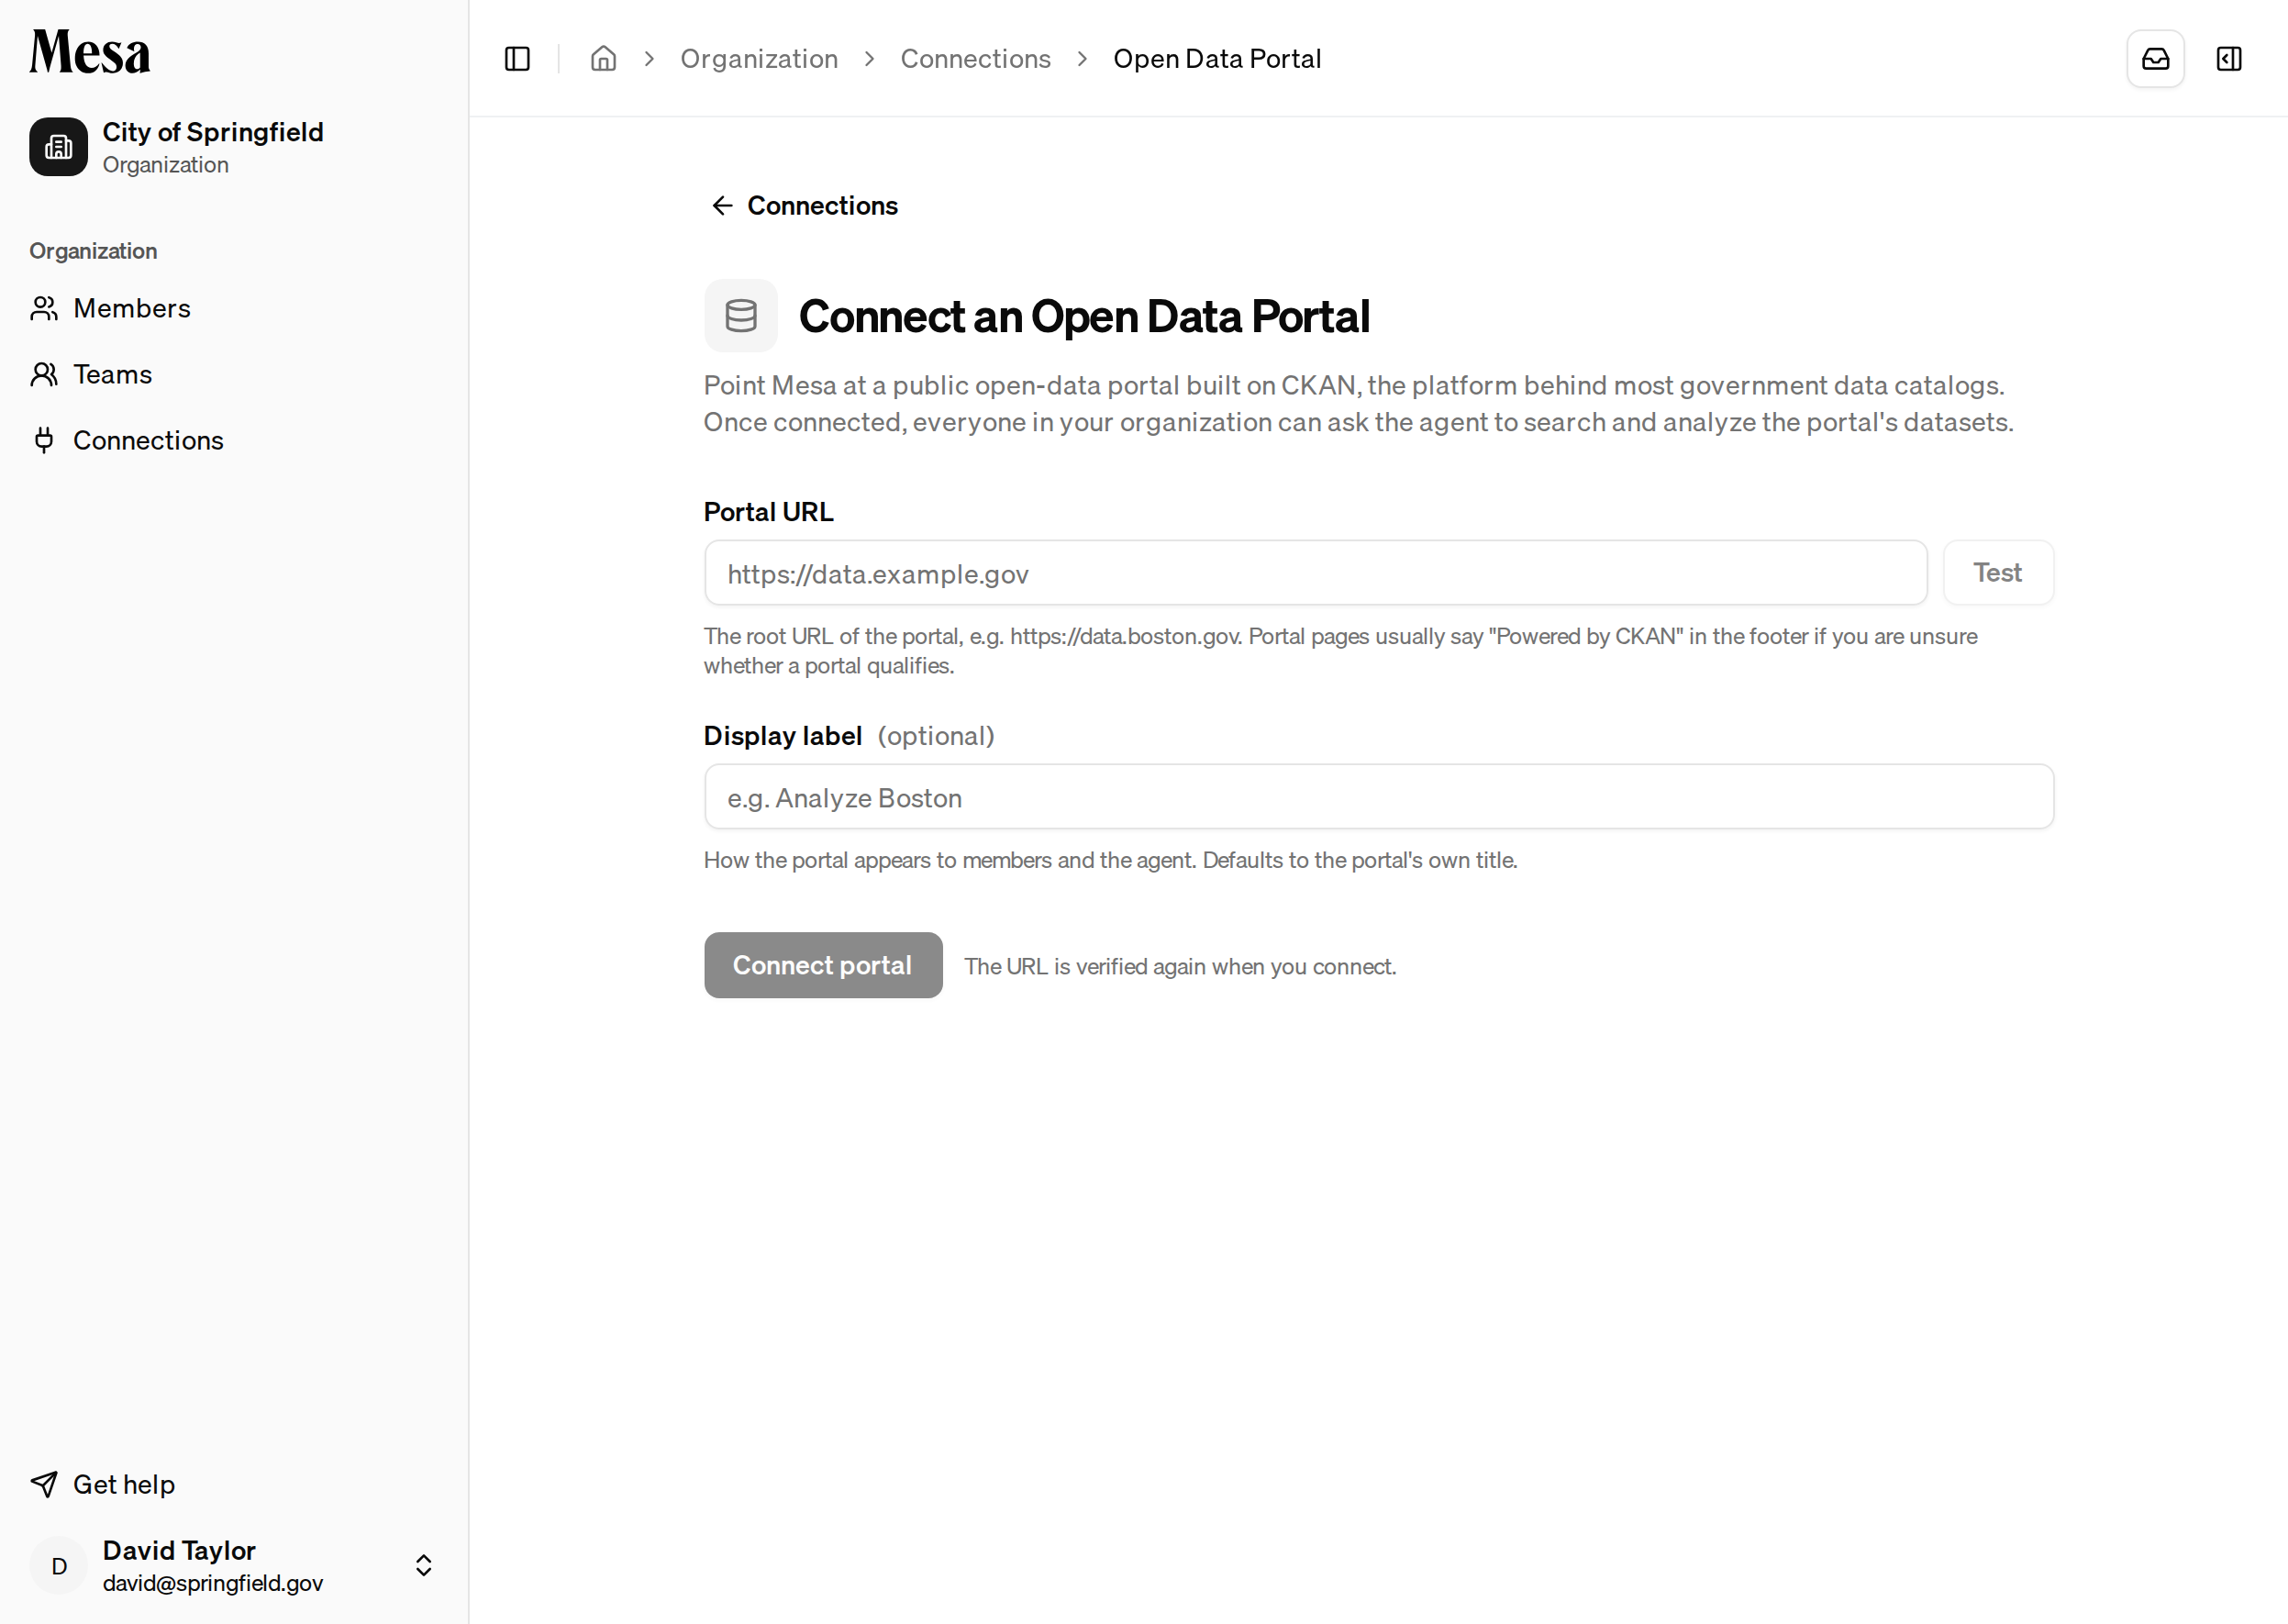Click the back arrow next to Connections
This screenshot has width=2288, height=1624.
coord(722,205)
